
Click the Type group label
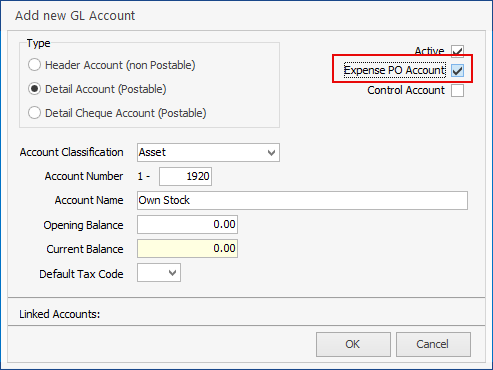(39, 43)
